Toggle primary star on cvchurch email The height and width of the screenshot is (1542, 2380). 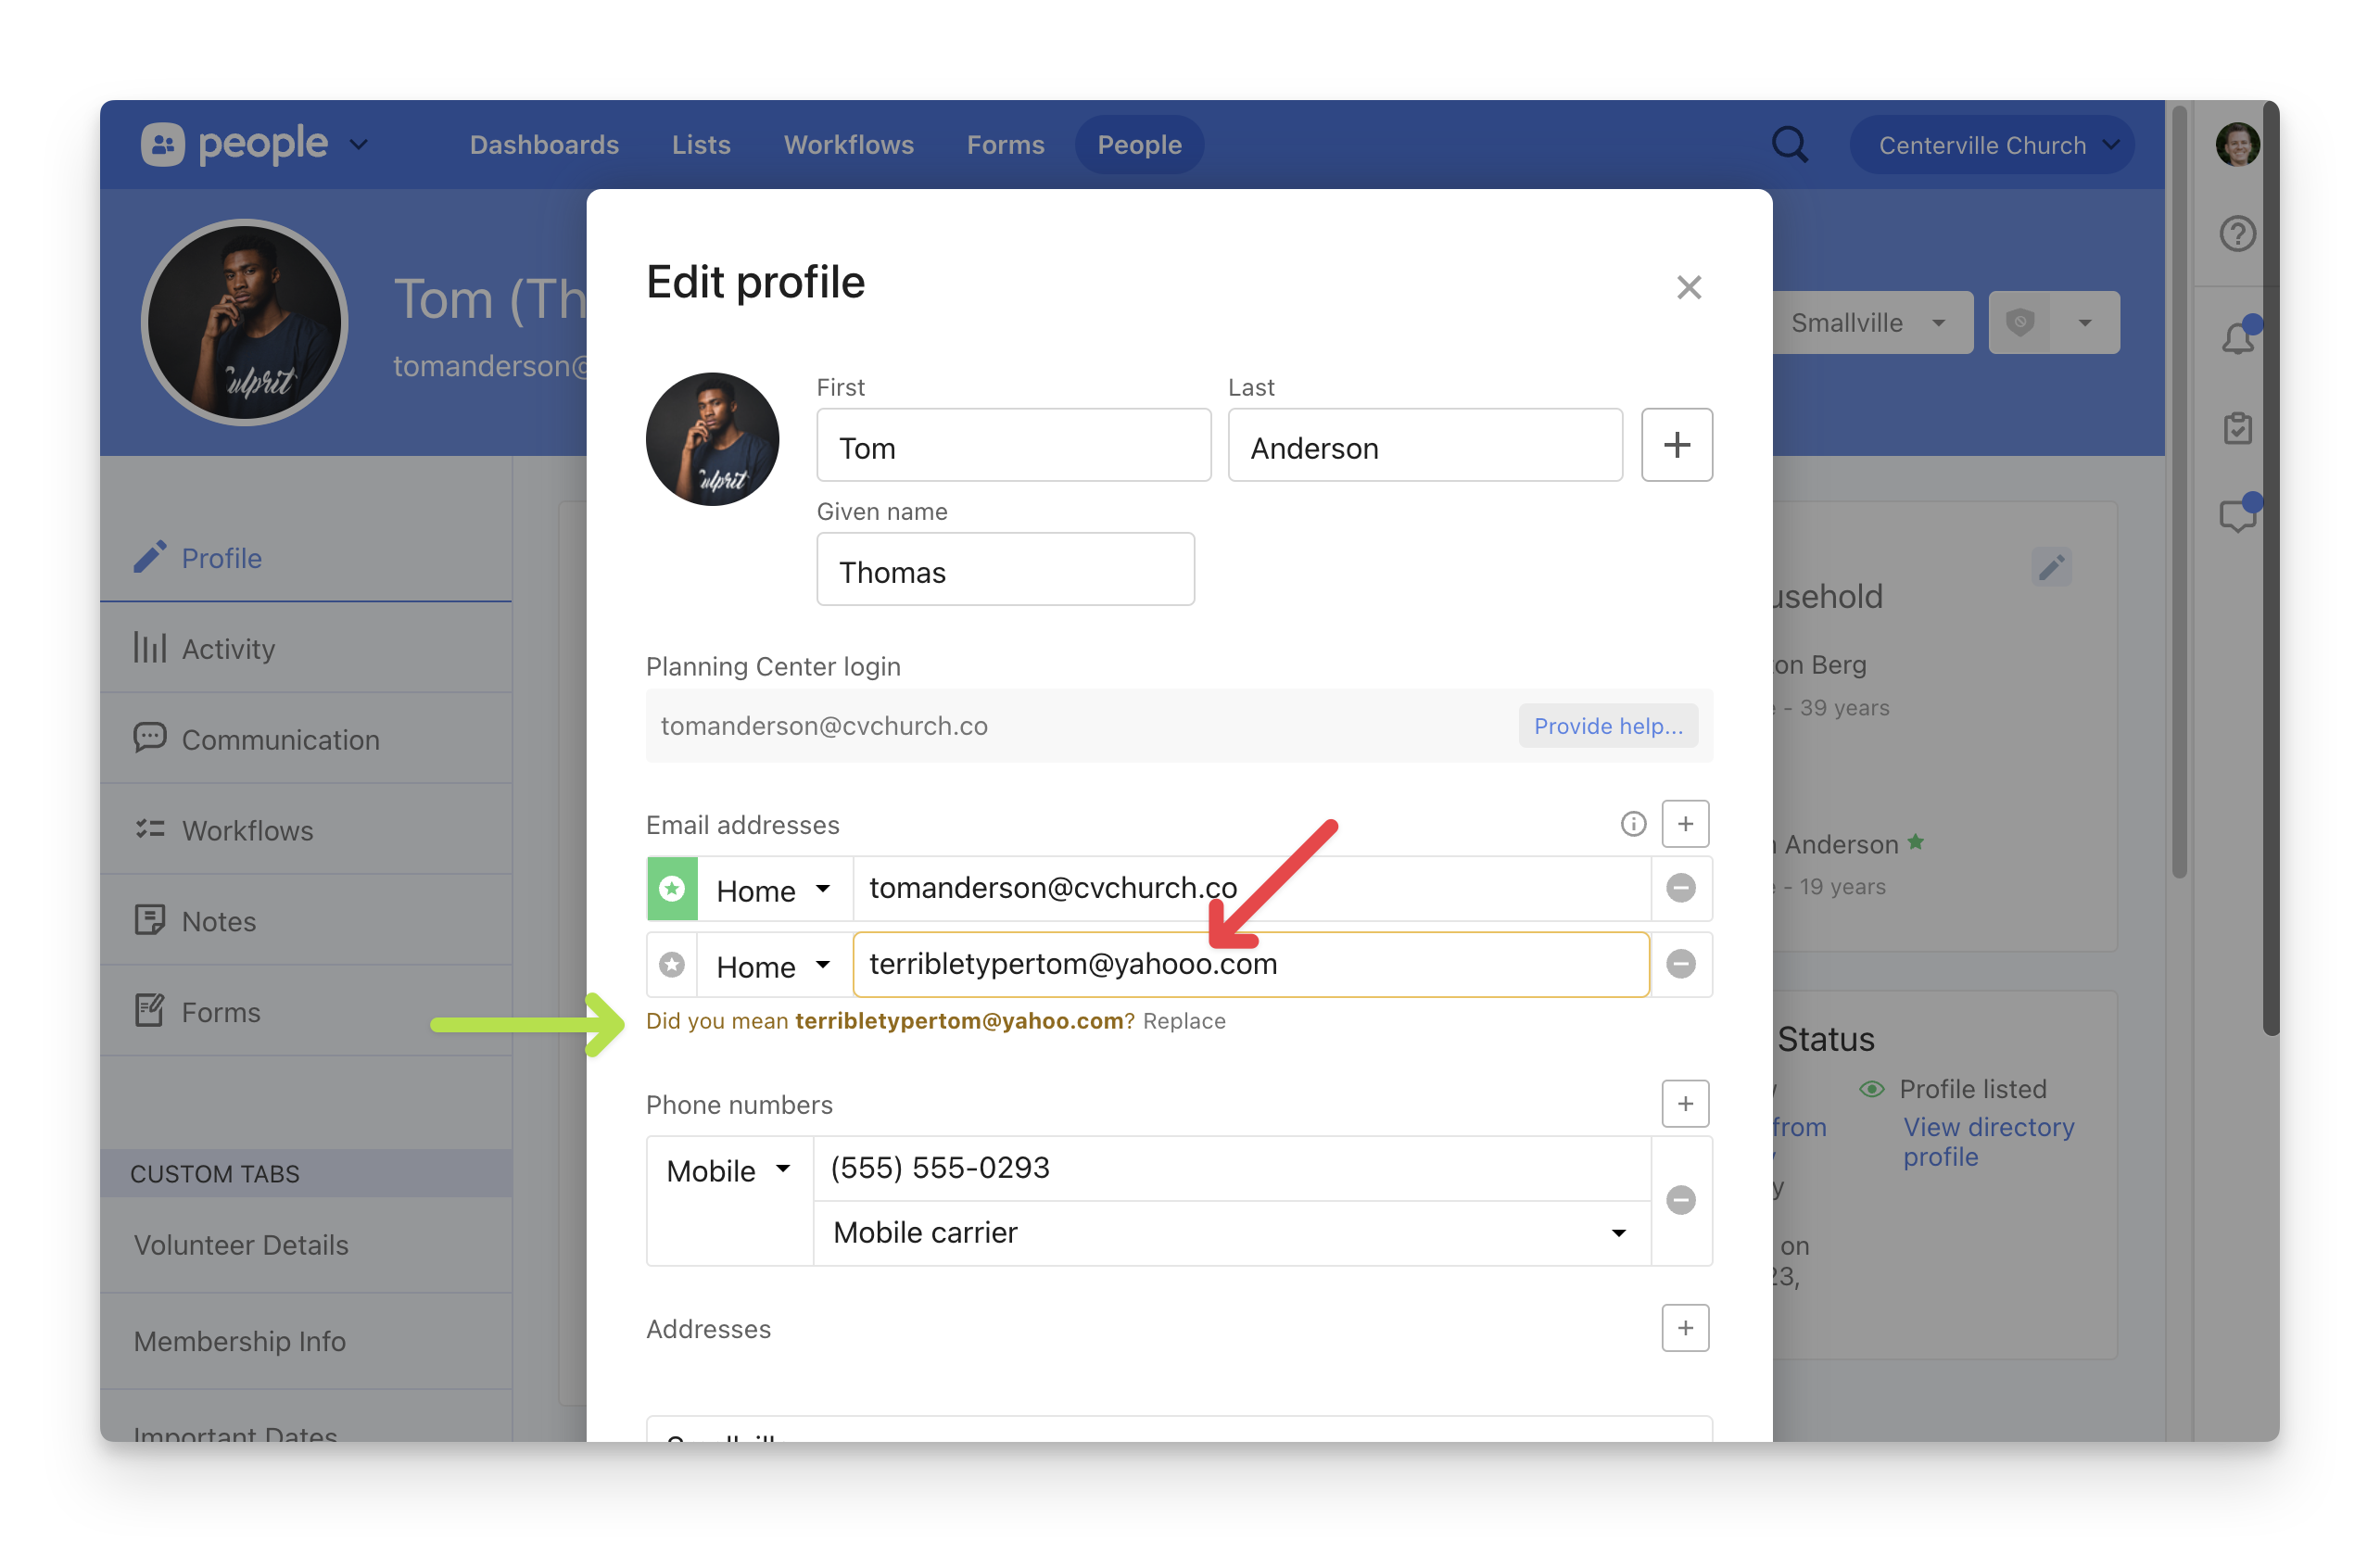(x=672, y=889)
